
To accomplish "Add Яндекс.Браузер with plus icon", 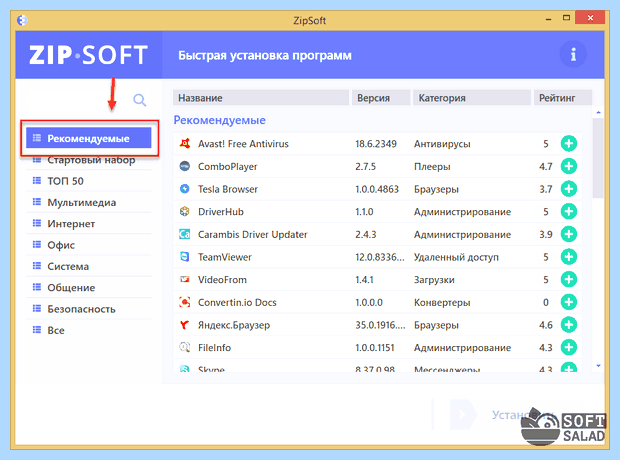I will click(569, 325).
